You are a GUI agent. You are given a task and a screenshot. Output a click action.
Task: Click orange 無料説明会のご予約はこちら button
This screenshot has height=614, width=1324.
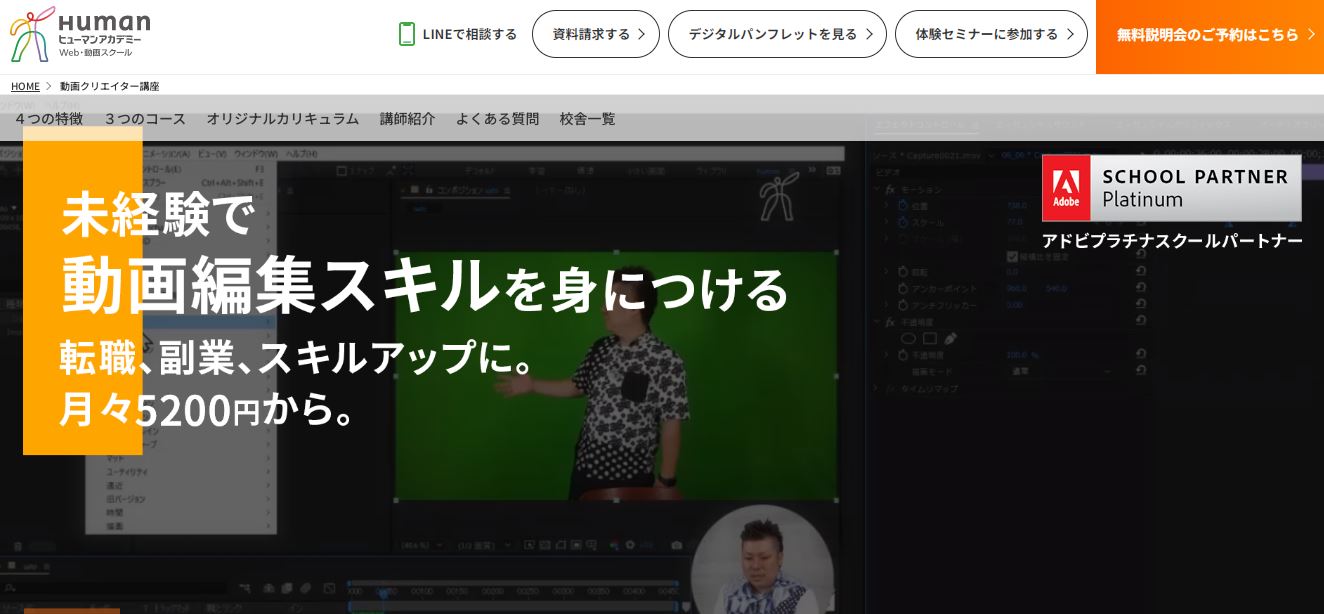[x=1210, y=36]
